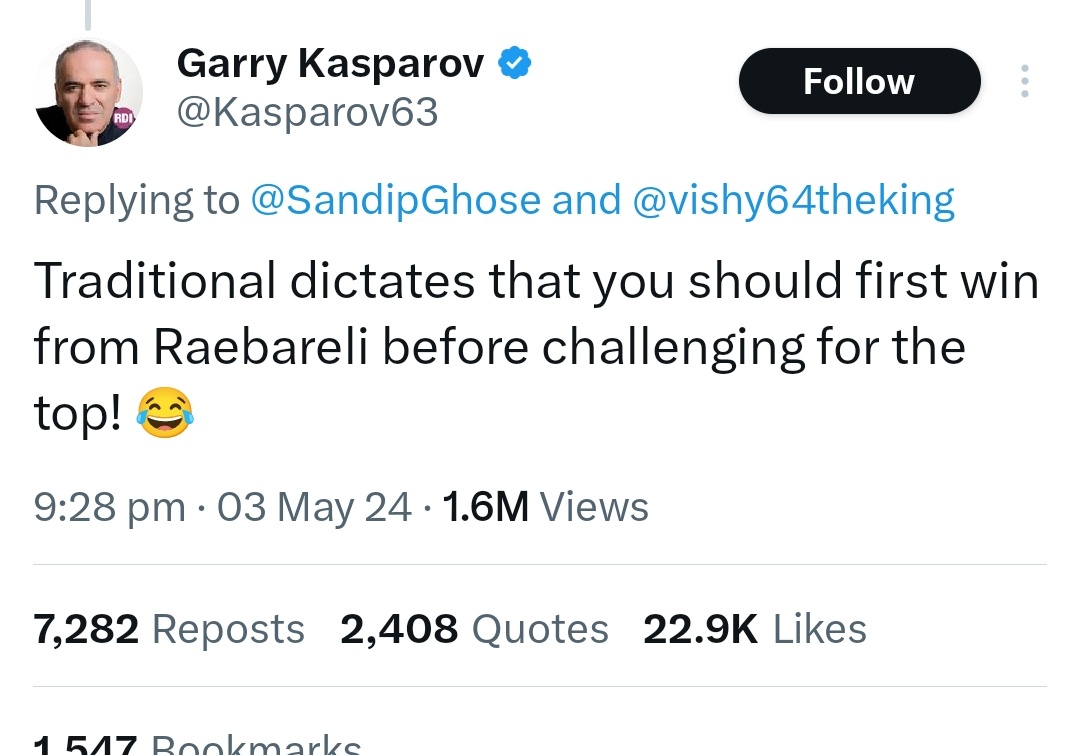Image resolution: width=1080 pixels, height=755 pixels.
Task: Click the thread line above the avatar
Action: coord(88,12)
